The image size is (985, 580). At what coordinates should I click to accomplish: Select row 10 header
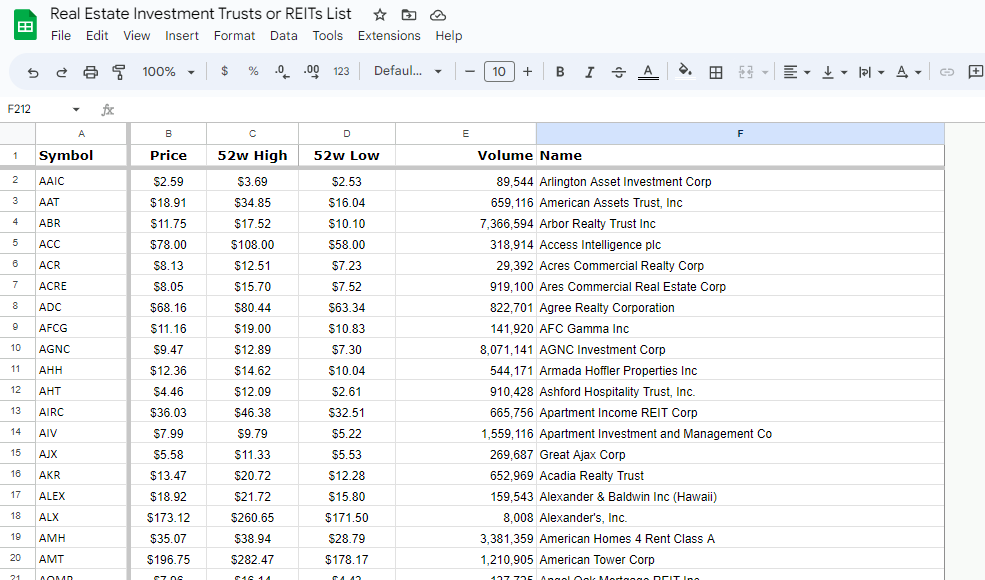tap(17, 349)
